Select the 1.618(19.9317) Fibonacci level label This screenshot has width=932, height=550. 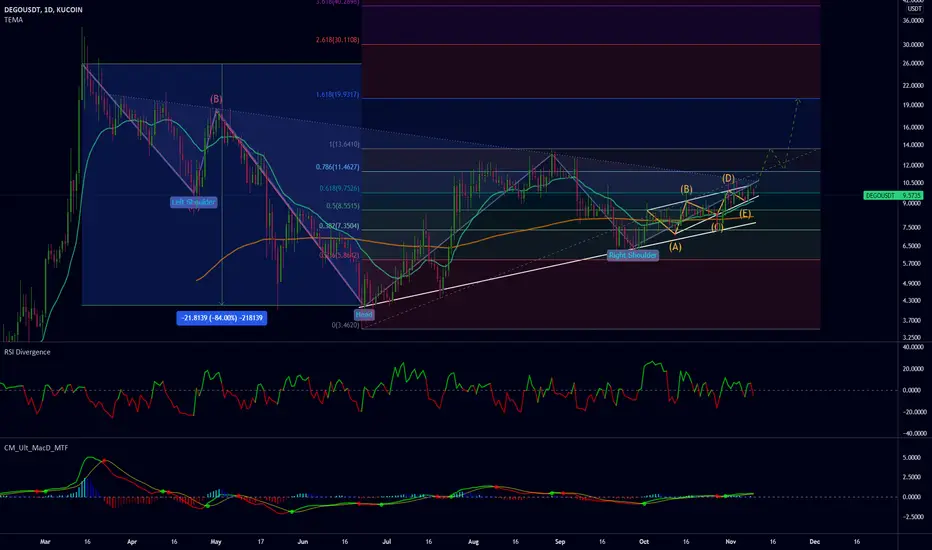[x=338, y=95]
